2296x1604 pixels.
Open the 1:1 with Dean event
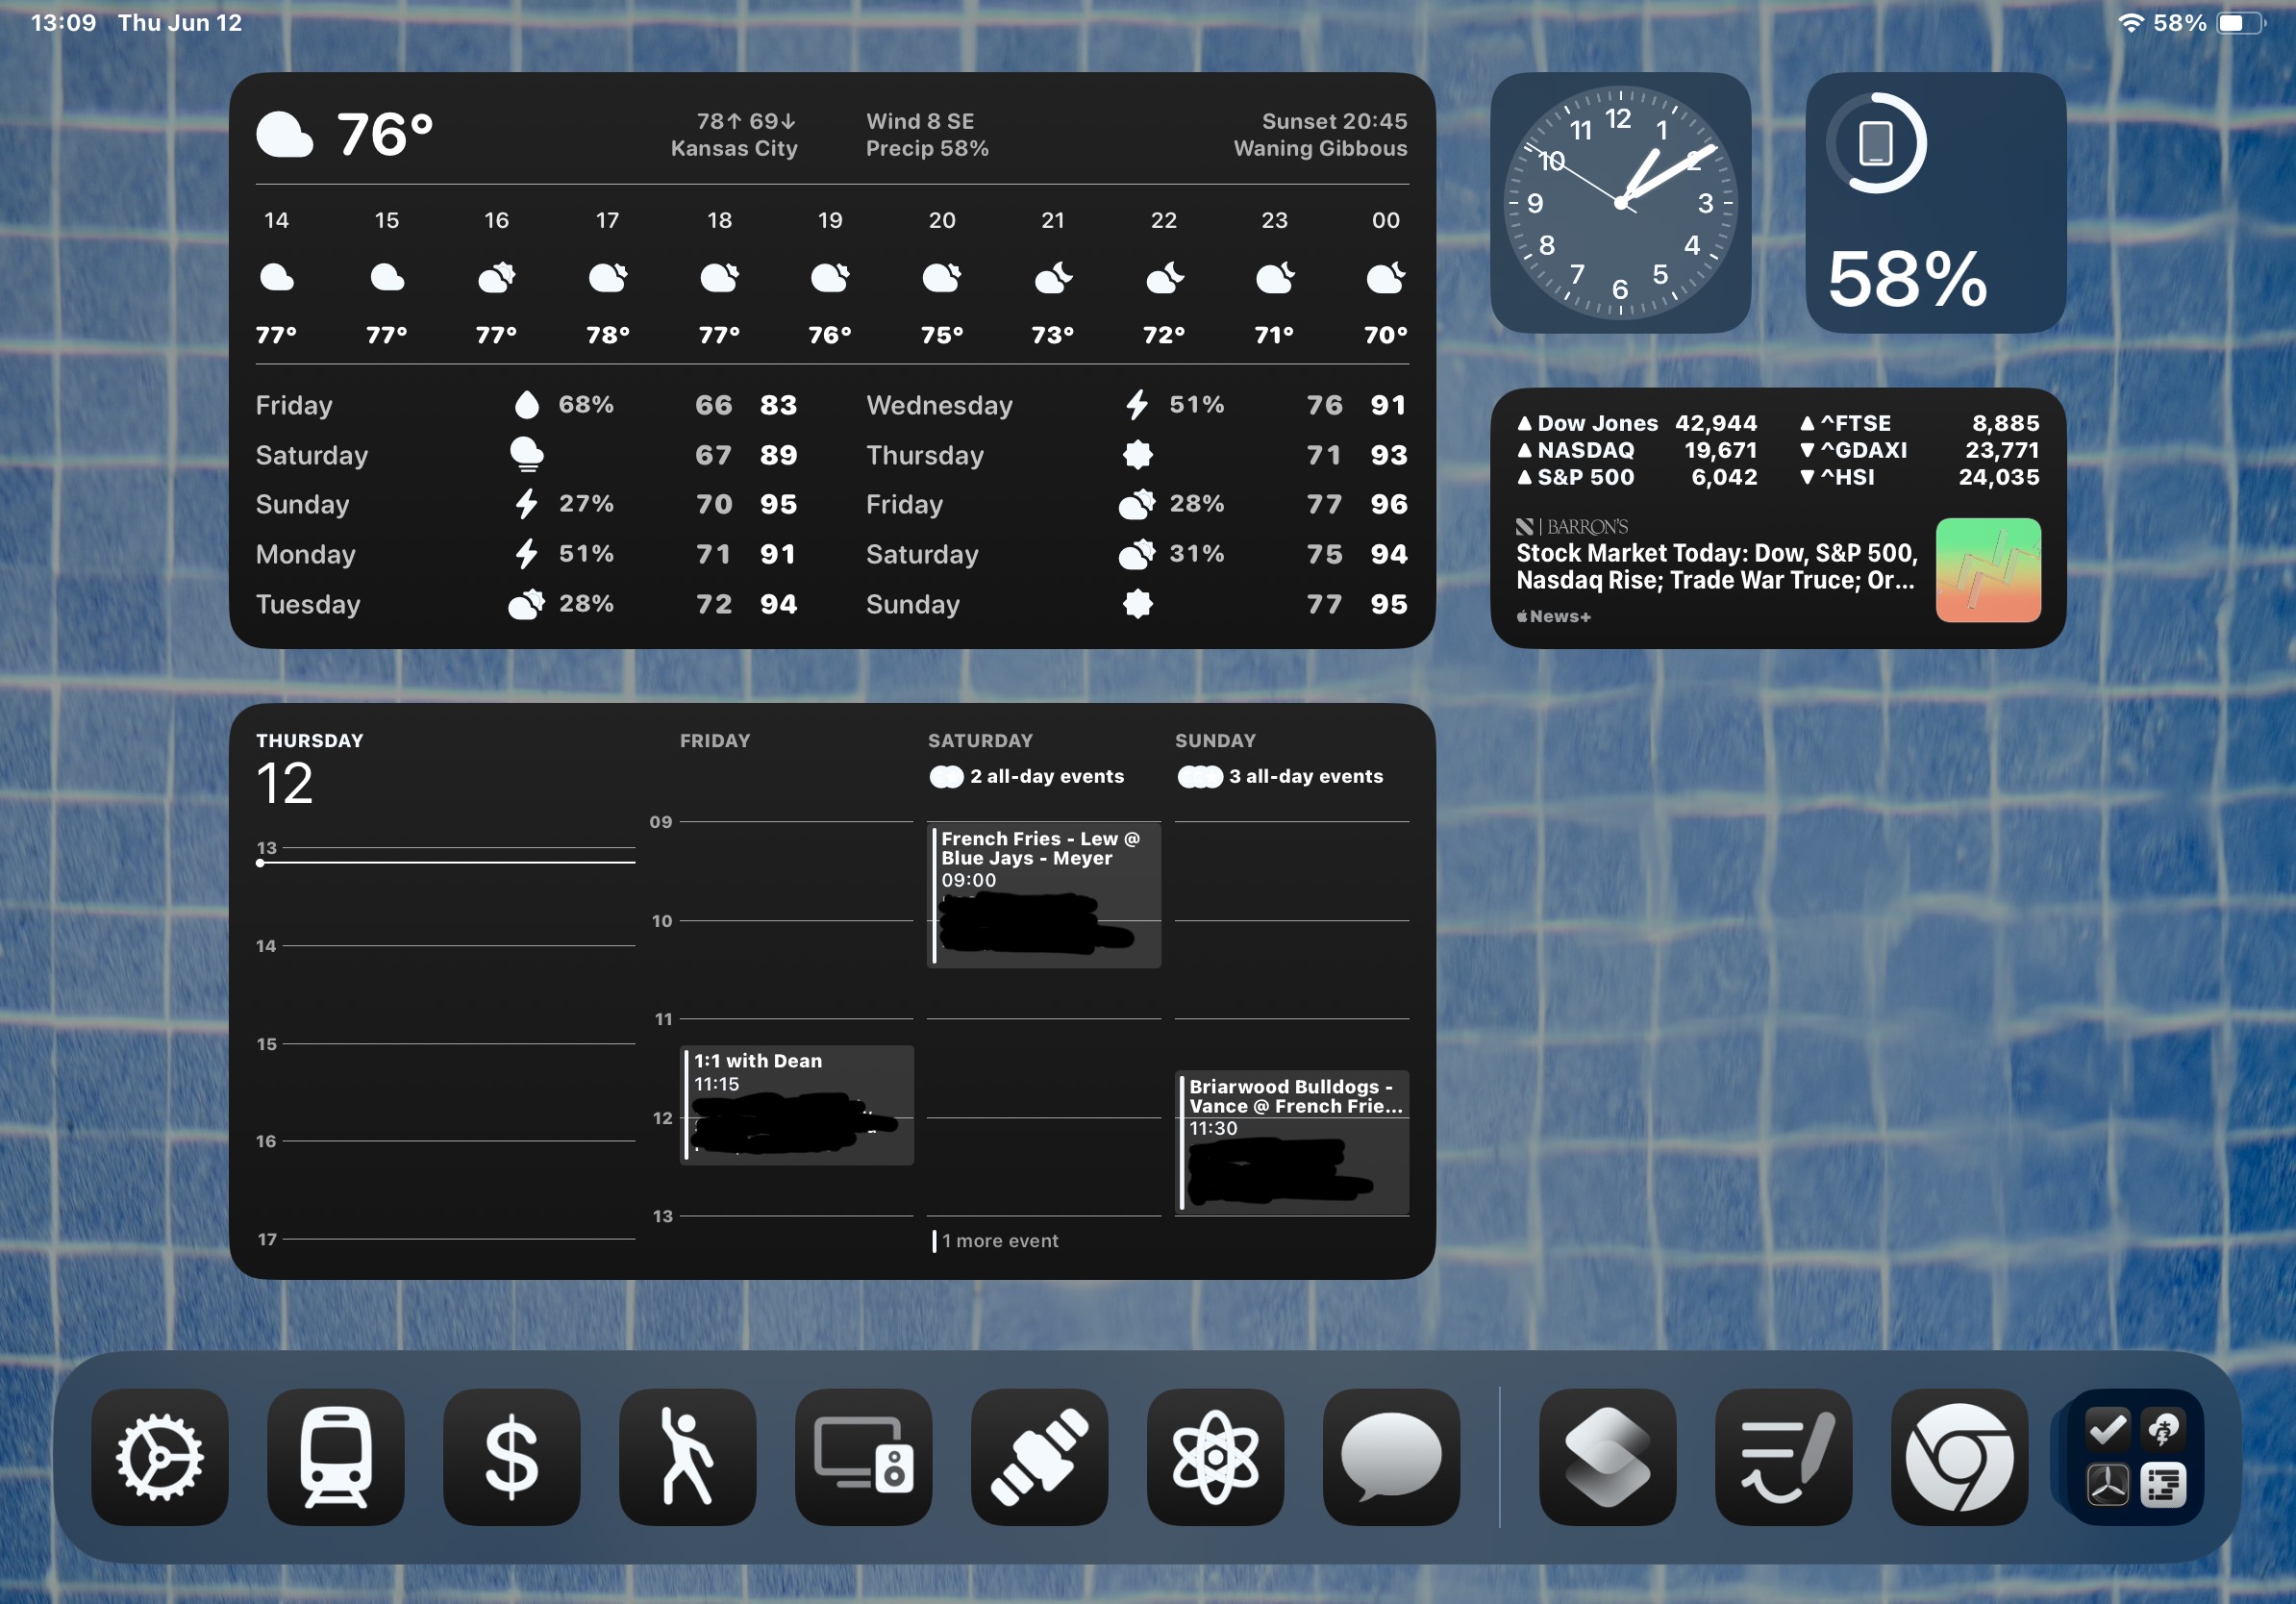[797, 1105]
